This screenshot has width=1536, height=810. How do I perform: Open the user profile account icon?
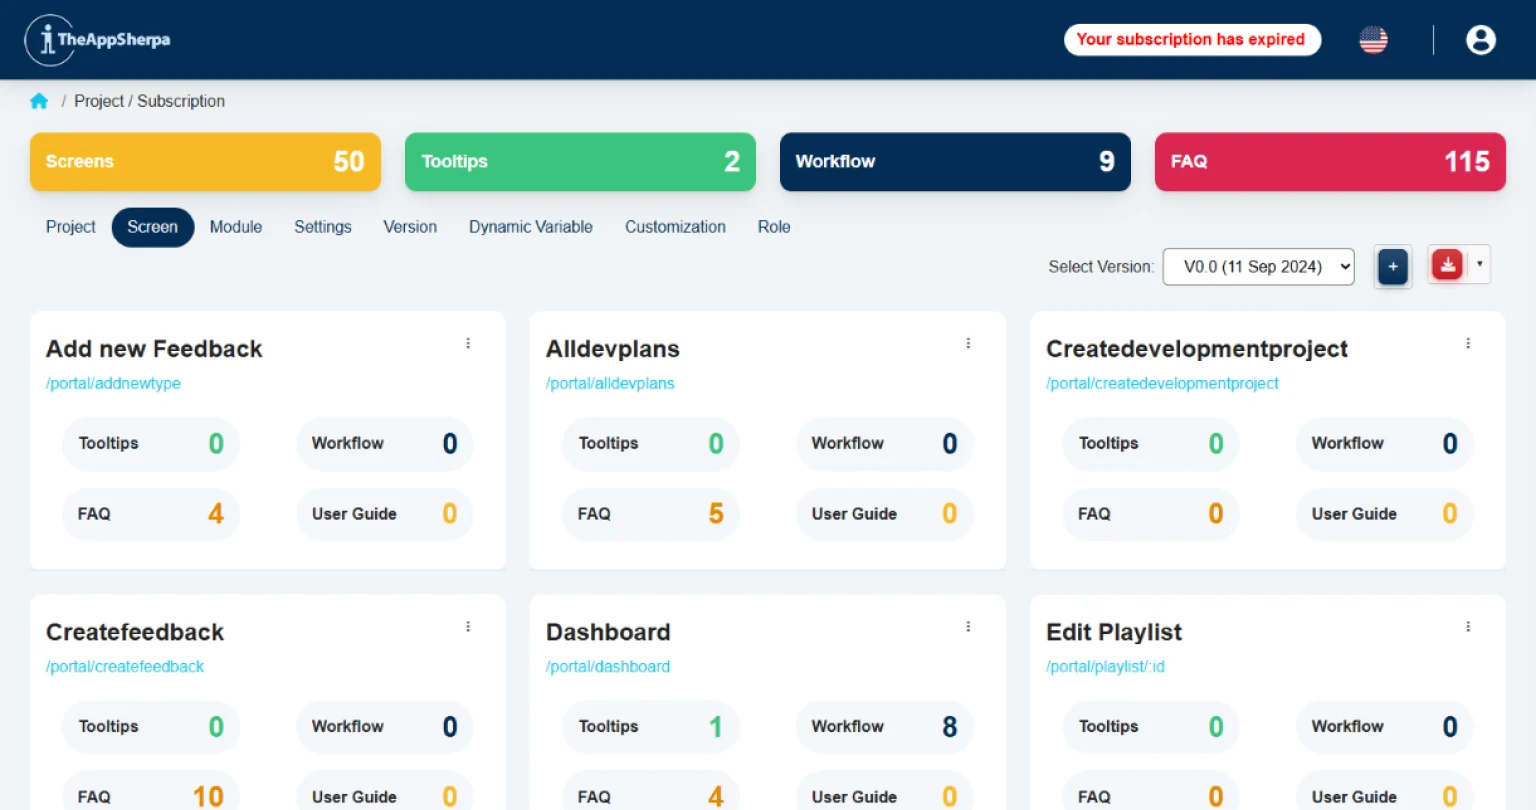coord(1480,40)
